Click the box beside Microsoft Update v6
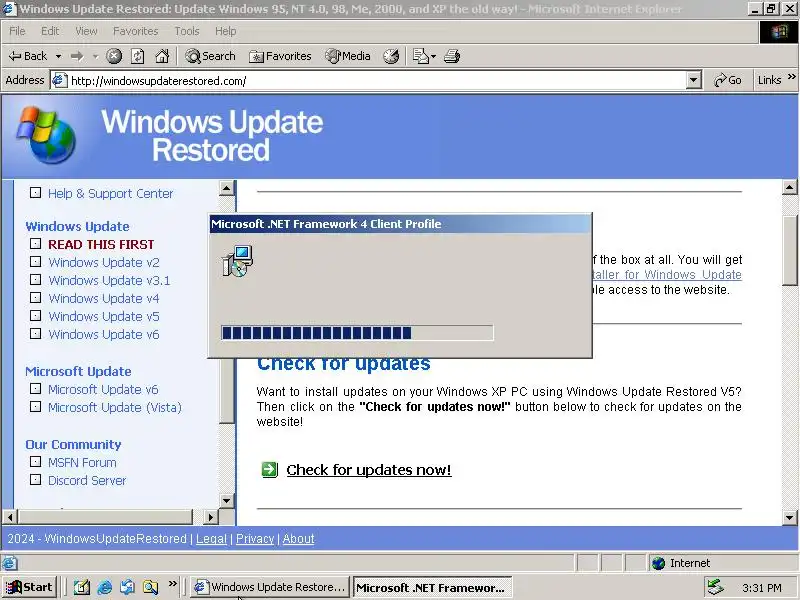The width and height of the screenshot is (800, 600). tap(35, 389)
